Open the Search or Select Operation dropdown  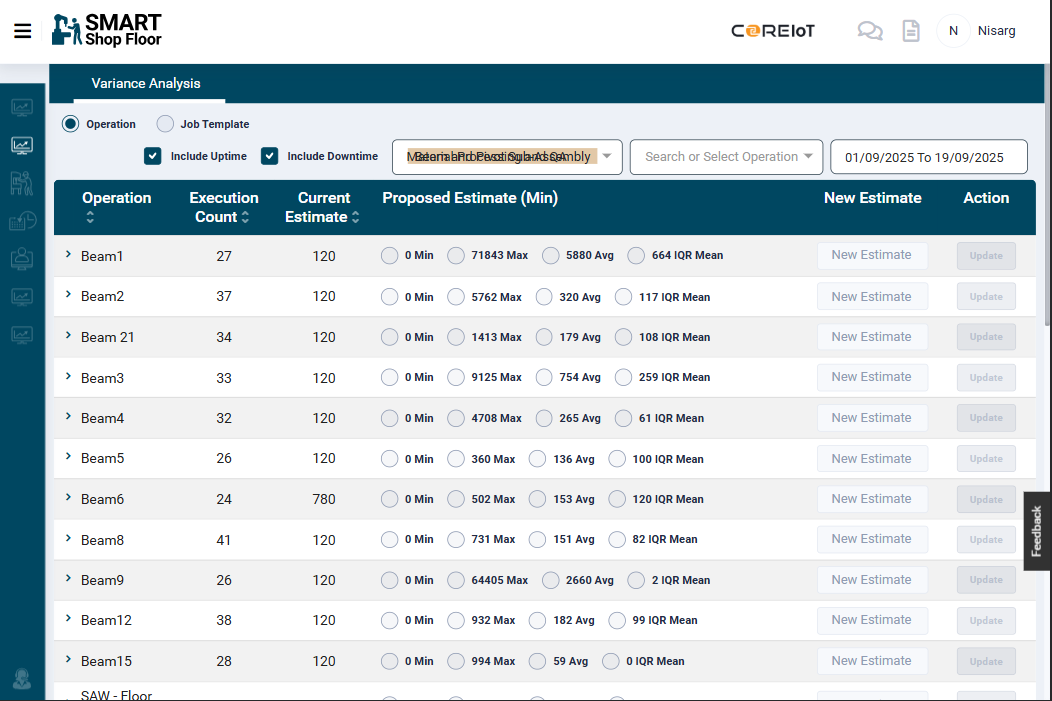click(726, 157)
